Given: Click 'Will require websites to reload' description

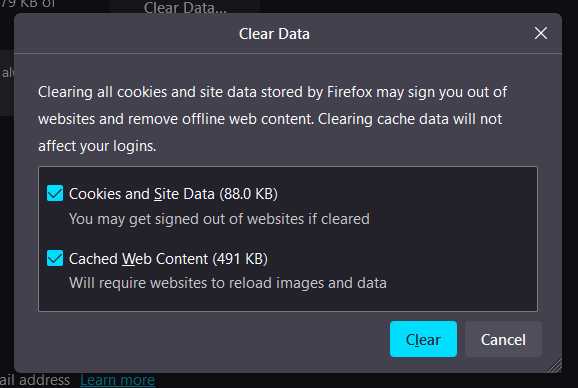Looking at the screenshot, I should click(x=228, y=283).
